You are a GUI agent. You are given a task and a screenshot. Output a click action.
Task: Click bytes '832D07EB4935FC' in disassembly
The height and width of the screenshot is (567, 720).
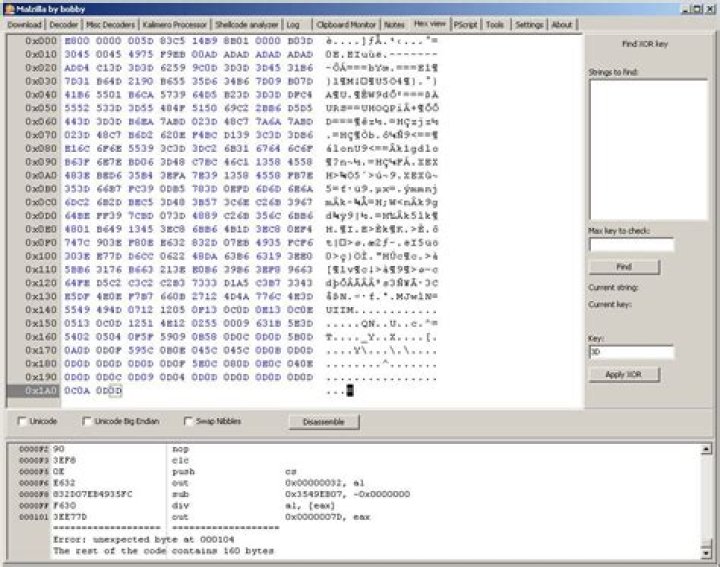[x=92, y=494]
